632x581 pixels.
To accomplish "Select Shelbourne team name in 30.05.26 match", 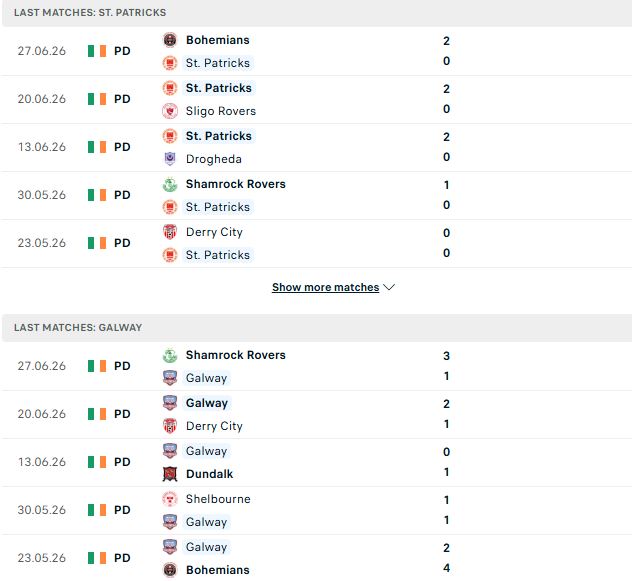I will [218, 499].
